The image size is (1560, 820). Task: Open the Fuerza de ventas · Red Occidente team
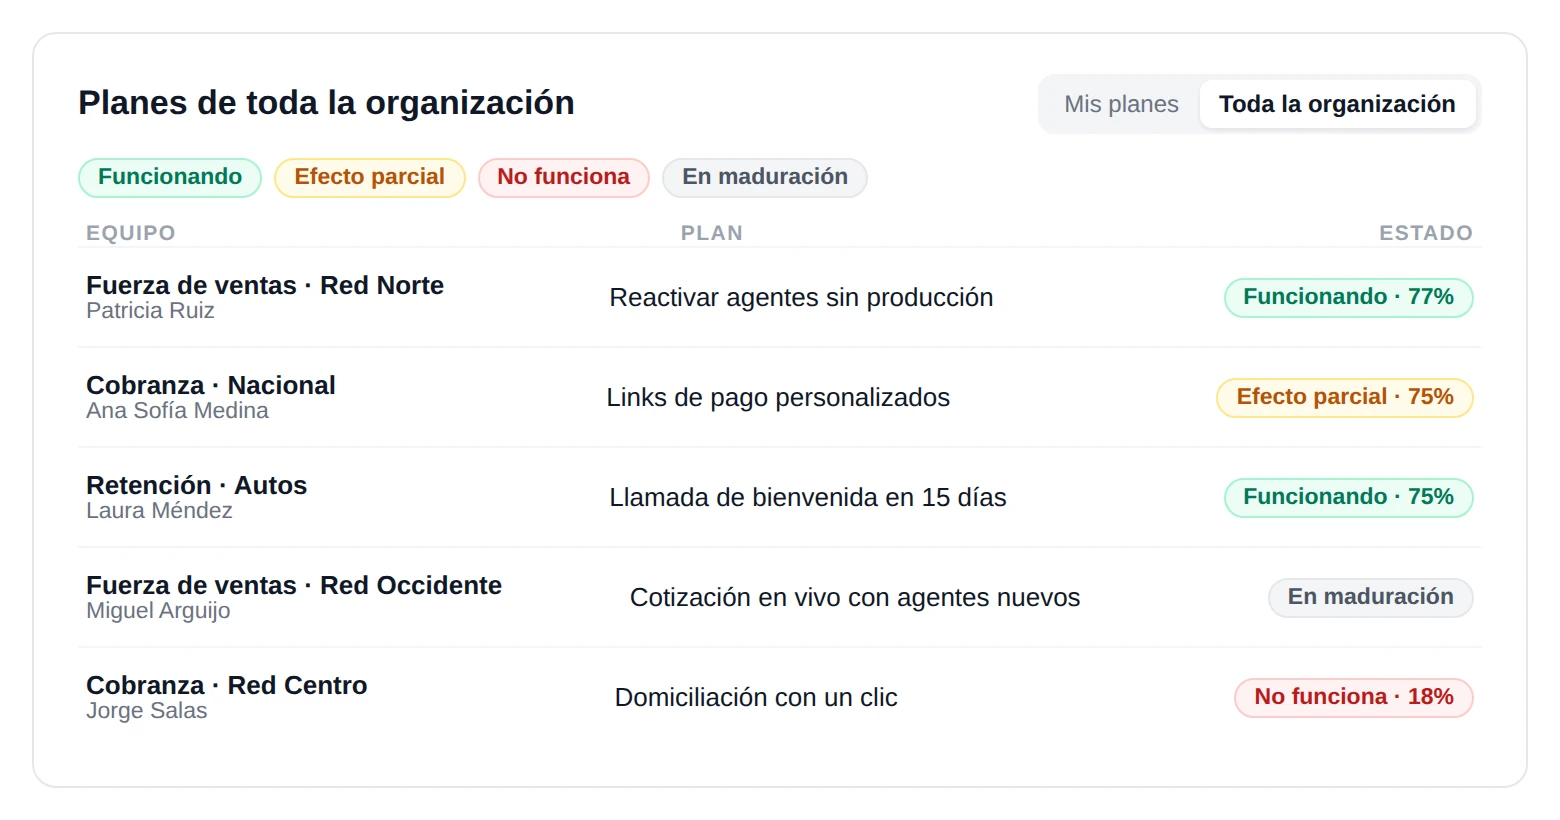pos(294,585)
